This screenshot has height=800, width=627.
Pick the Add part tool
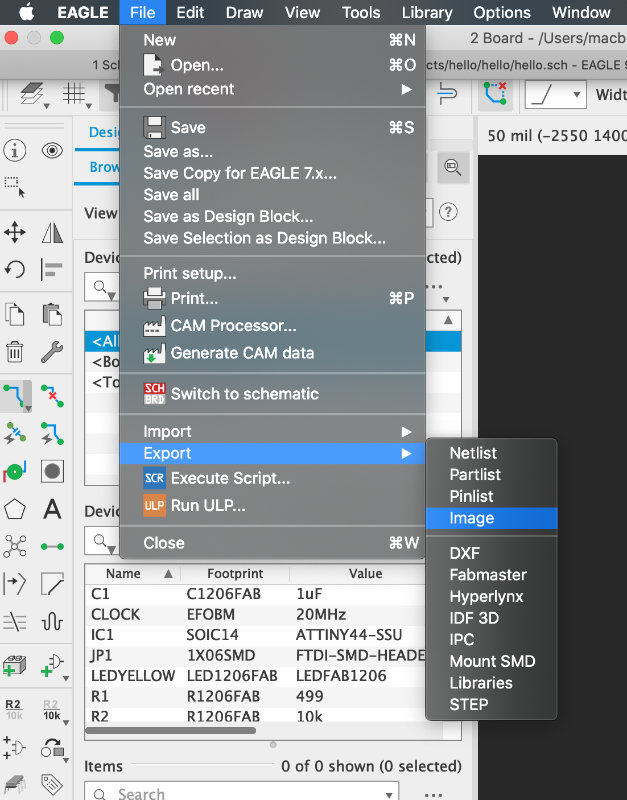coord(15,665)
